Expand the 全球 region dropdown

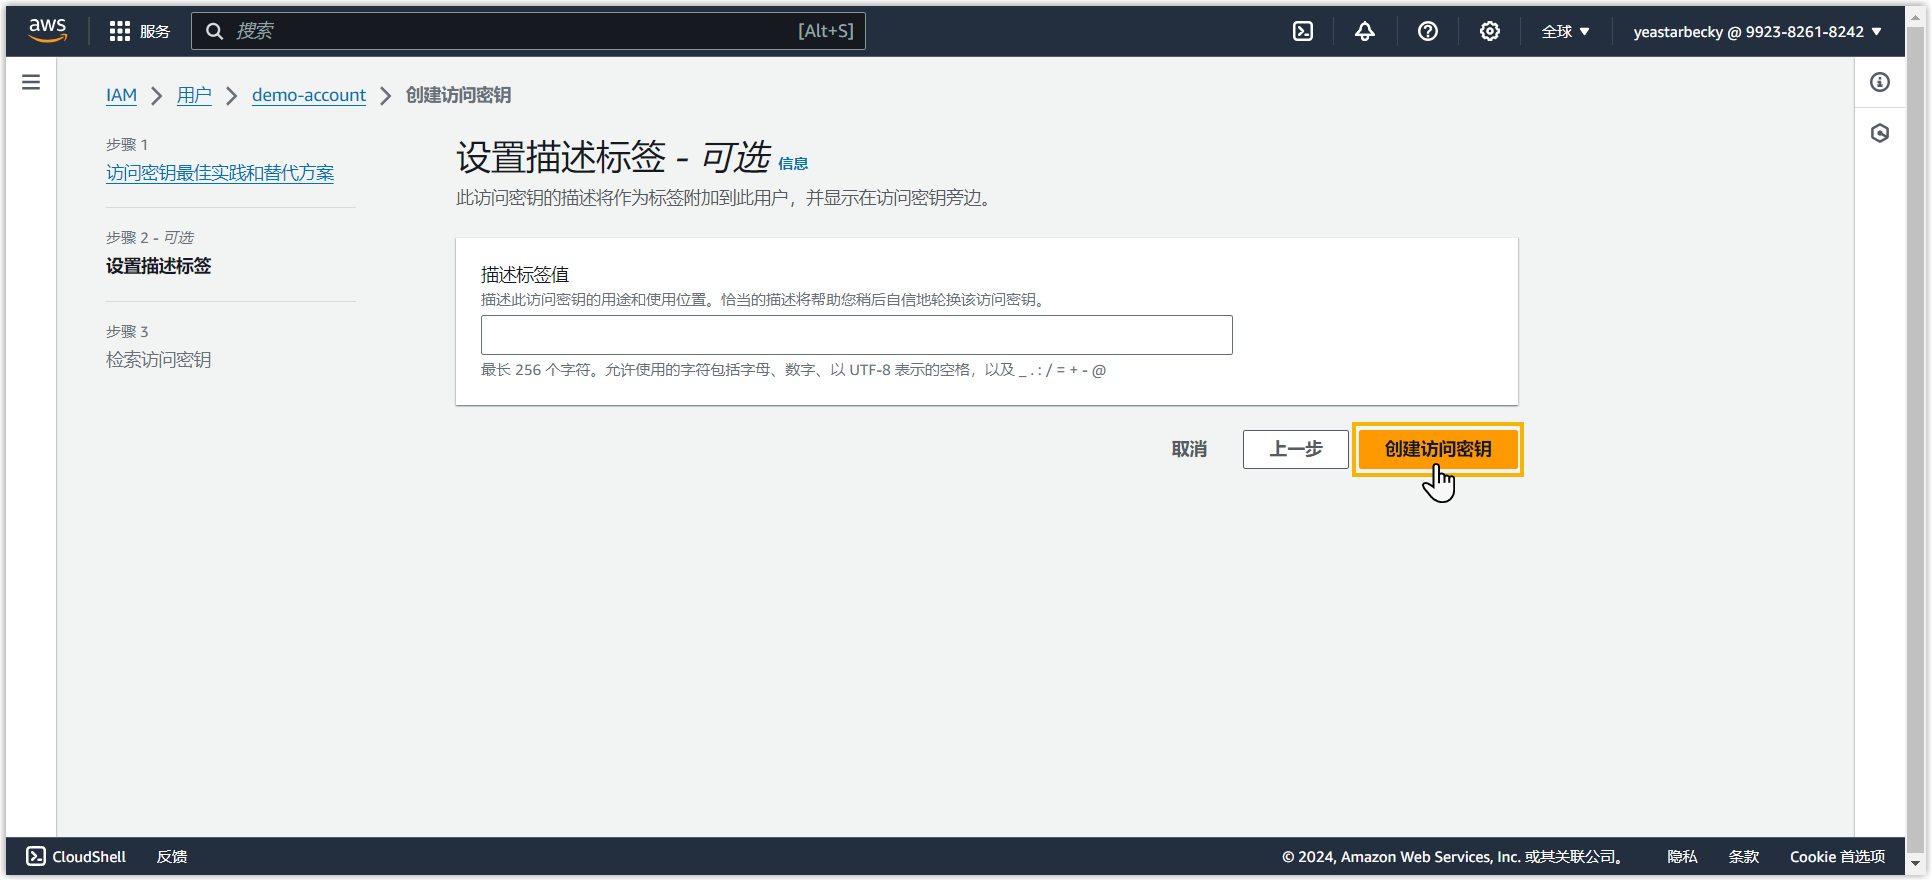pos(1565,31)
